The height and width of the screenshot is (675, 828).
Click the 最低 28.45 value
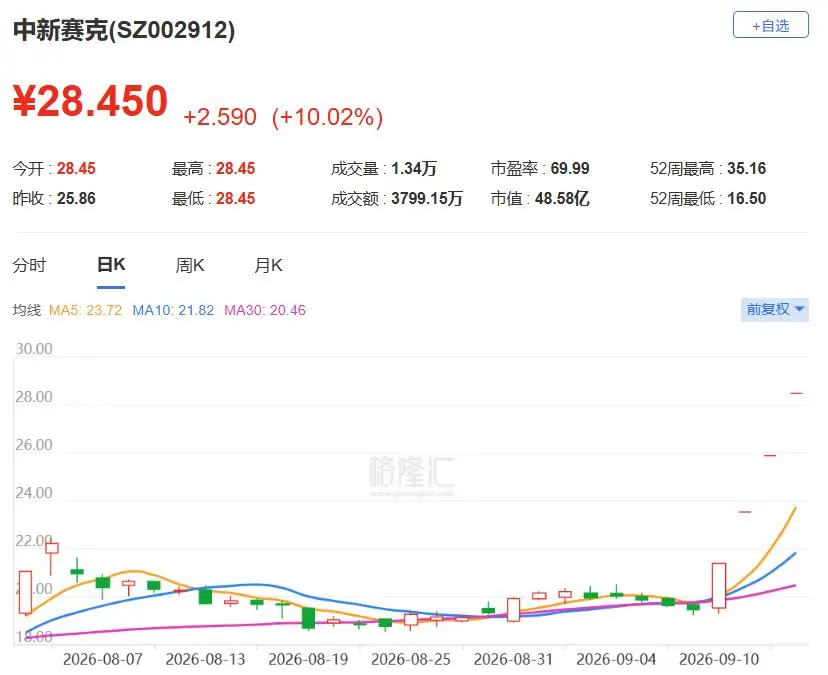coord(236,199)
